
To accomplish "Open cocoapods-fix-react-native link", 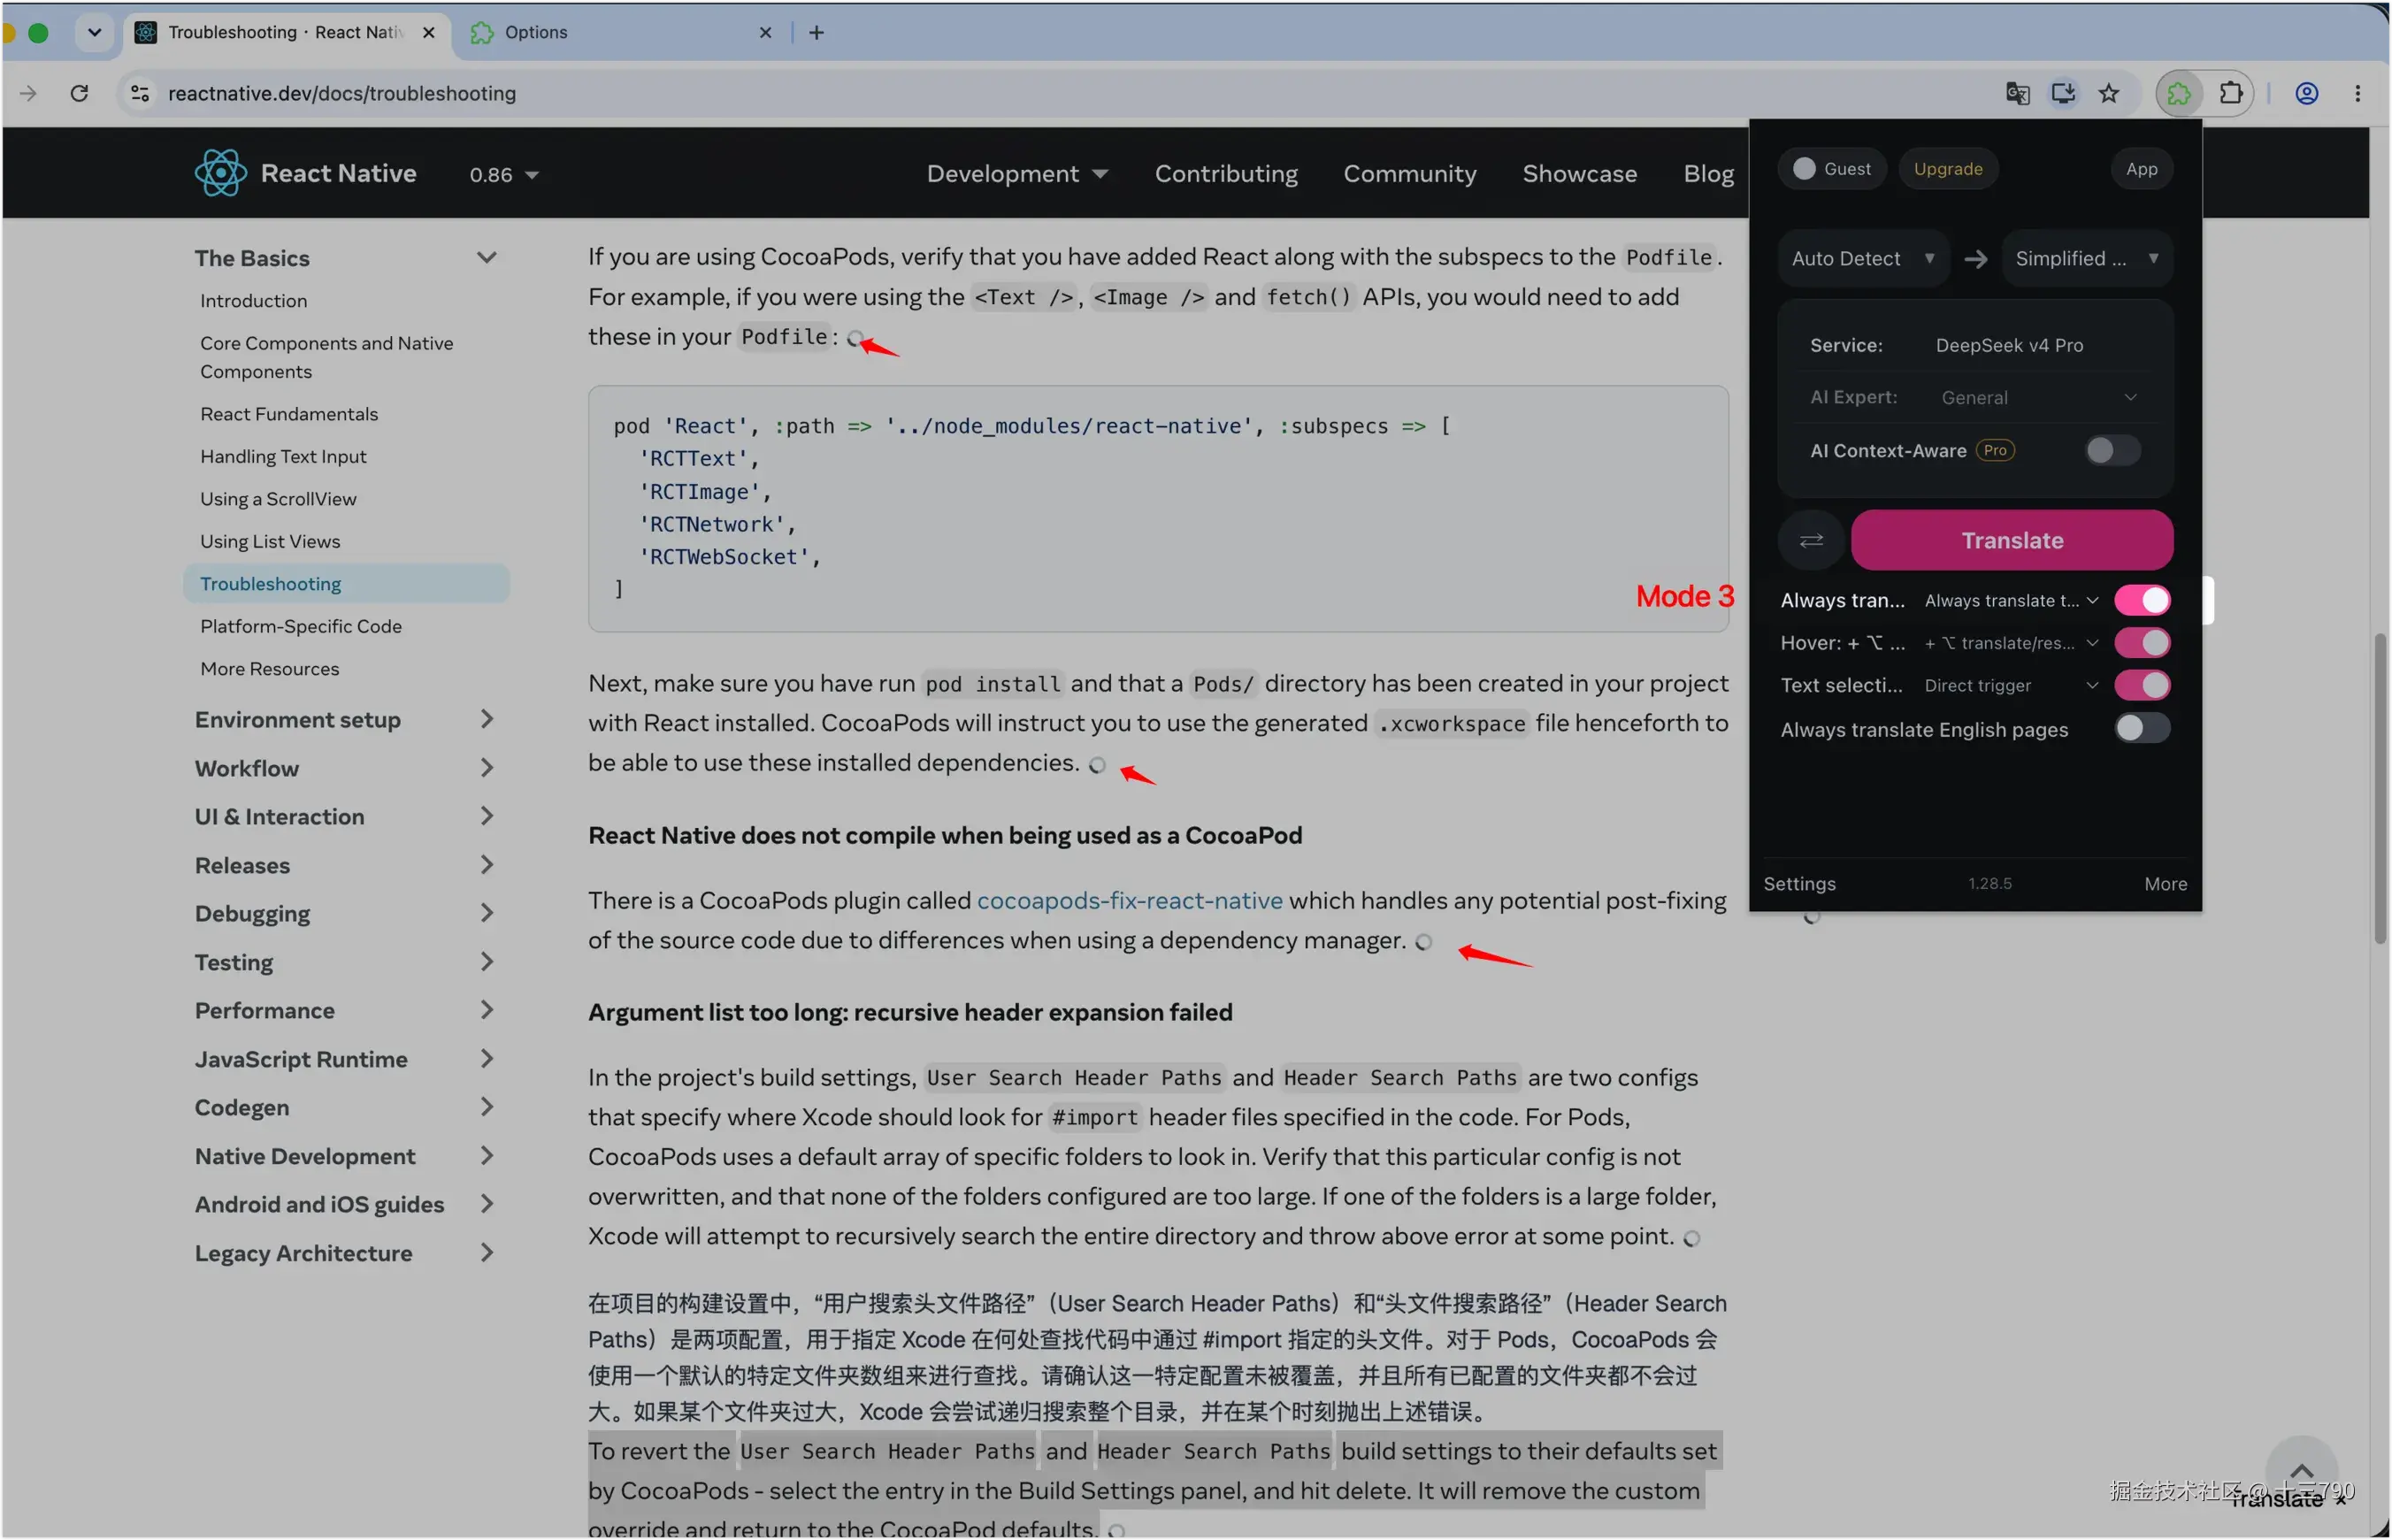I will point(1129,901).
